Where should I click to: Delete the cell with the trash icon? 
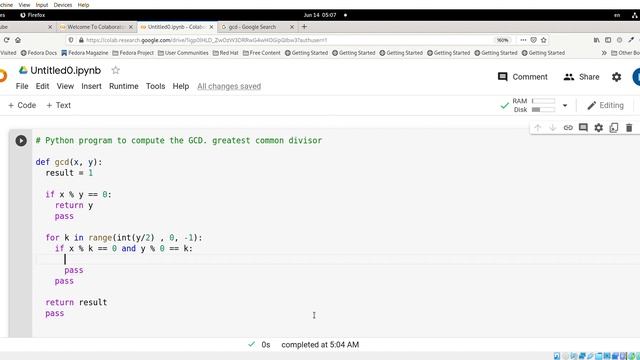629,128
